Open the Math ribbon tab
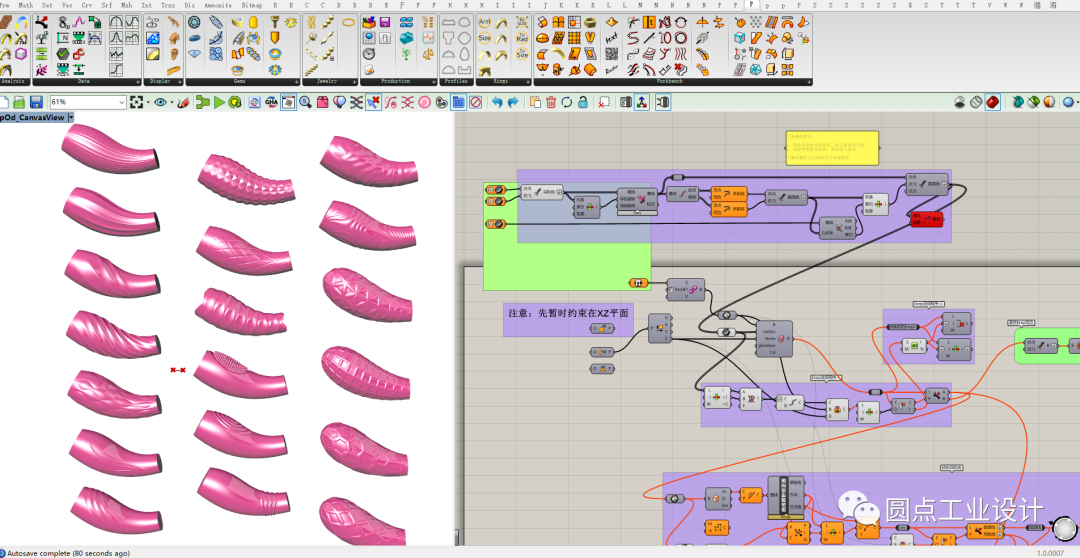 click(x=26, y=5)
